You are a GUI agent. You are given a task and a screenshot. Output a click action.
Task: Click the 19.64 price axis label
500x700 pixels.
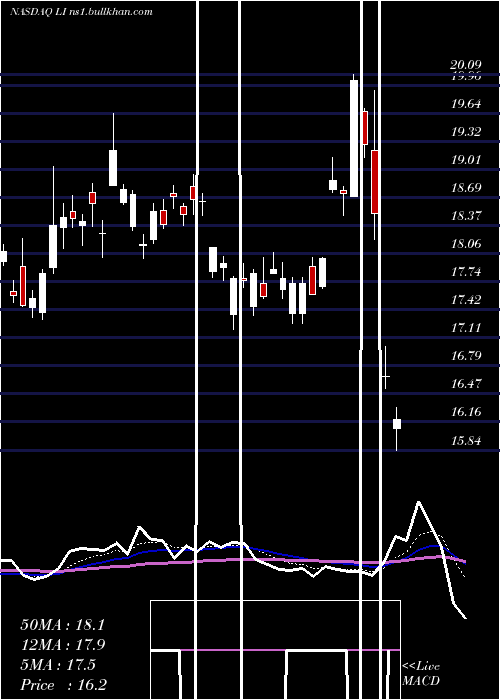point(466,104)
